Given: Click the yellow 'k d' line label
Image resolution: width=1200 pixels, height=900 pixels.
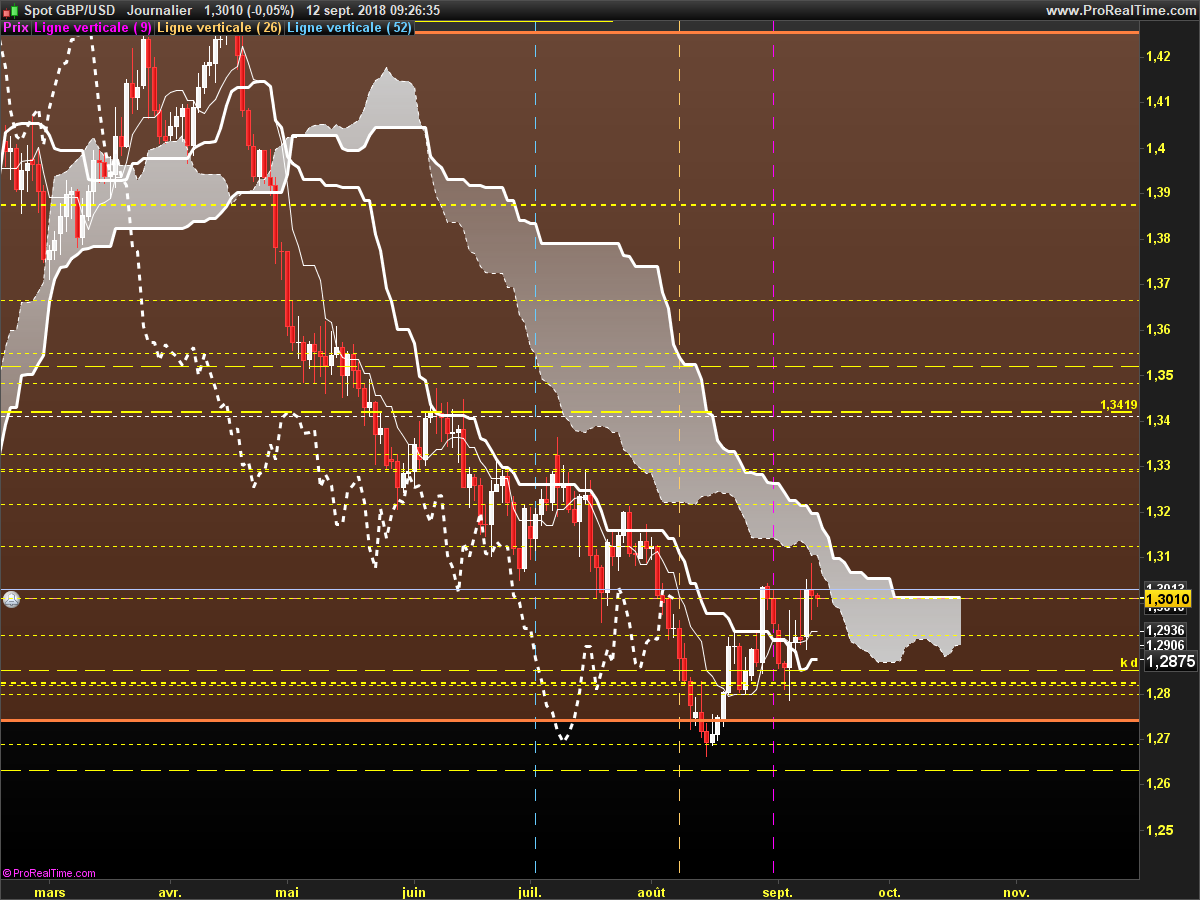Looking at the screenshot, I should [1128, 663].
